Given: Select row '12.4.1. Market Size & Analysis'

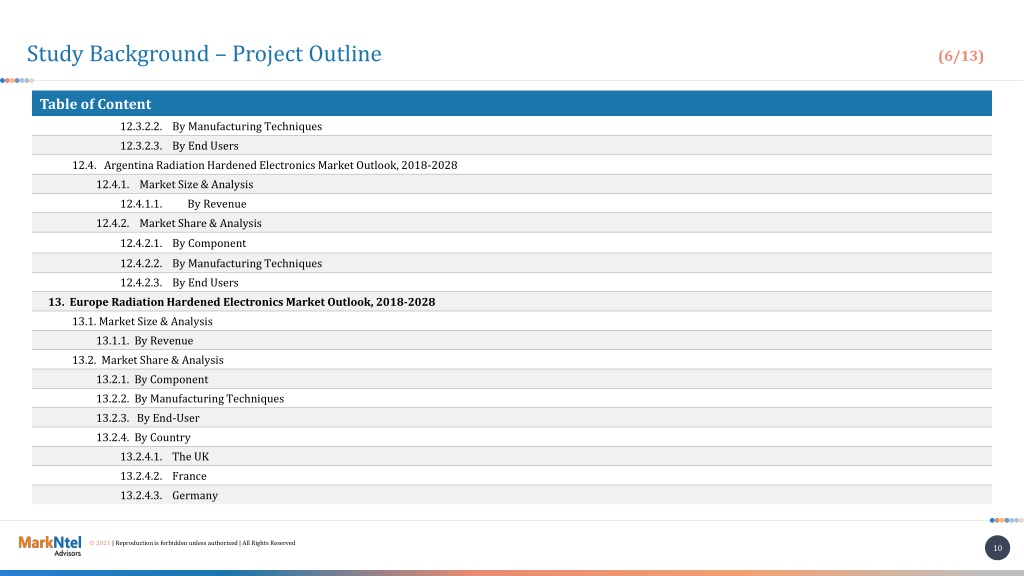Looking at the screenshot, I should point(512,184).
